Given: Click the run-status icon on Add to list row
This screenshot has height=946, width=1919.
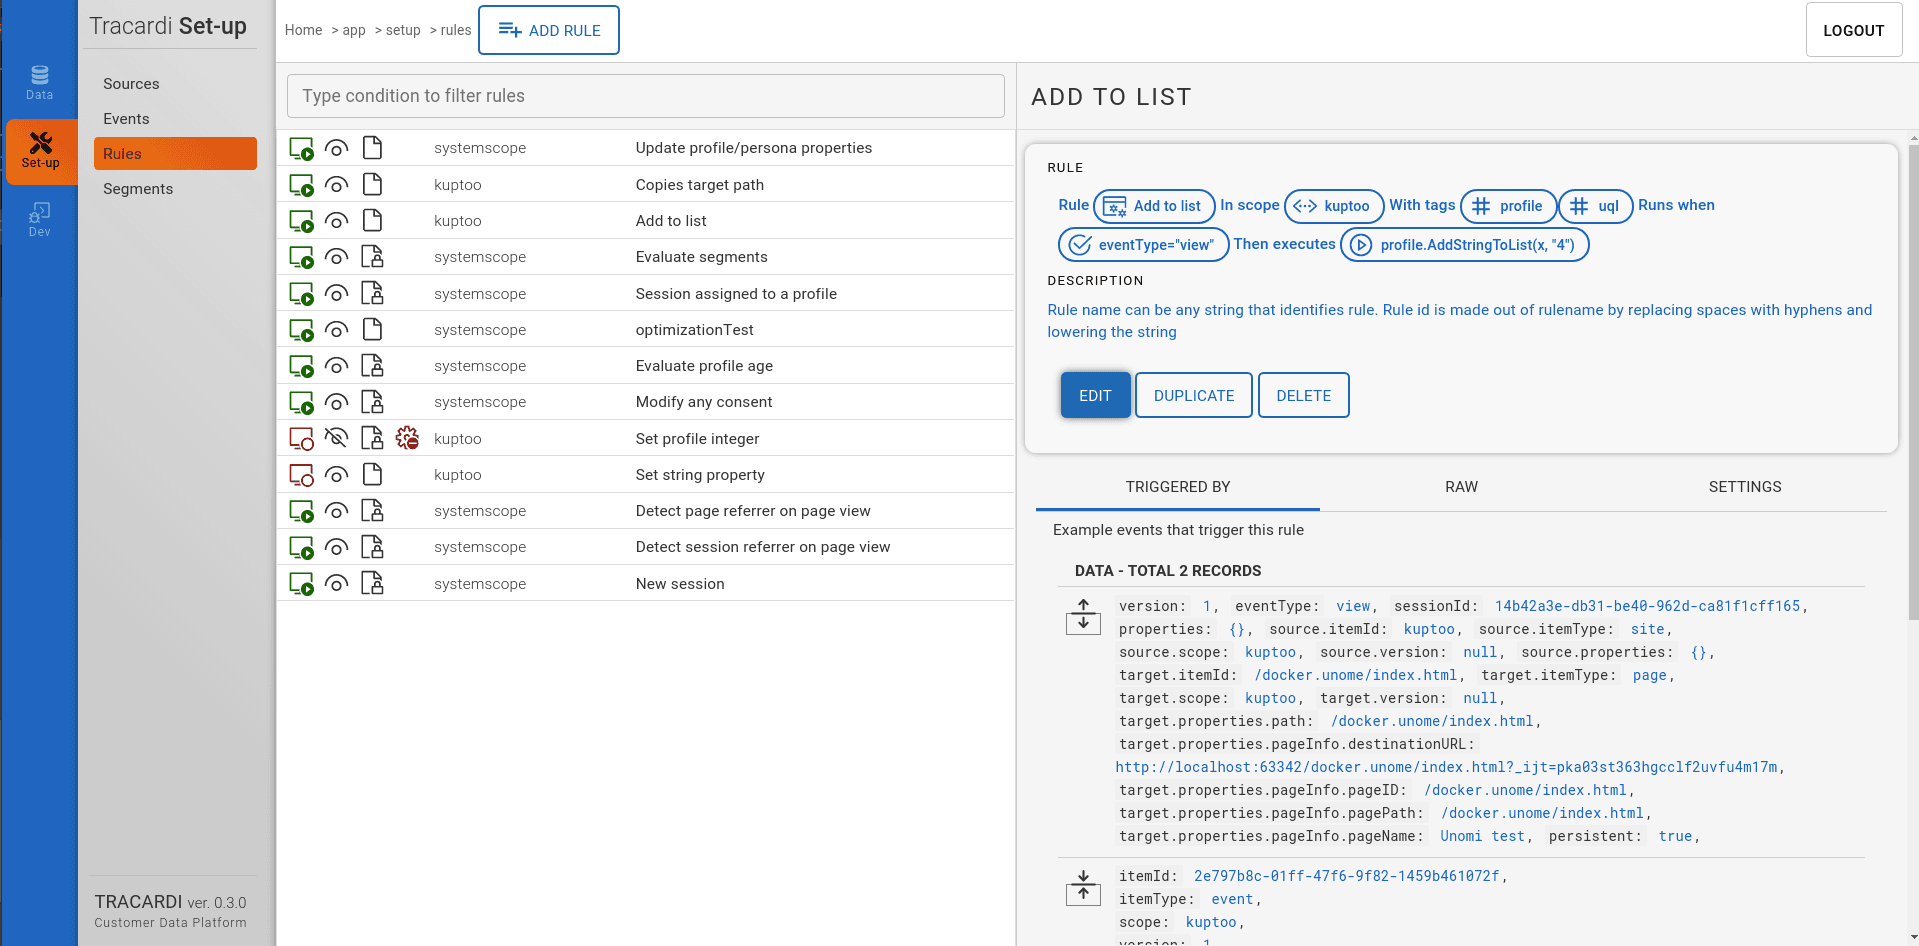Looking at the screenshot, I should pos(301,221).
